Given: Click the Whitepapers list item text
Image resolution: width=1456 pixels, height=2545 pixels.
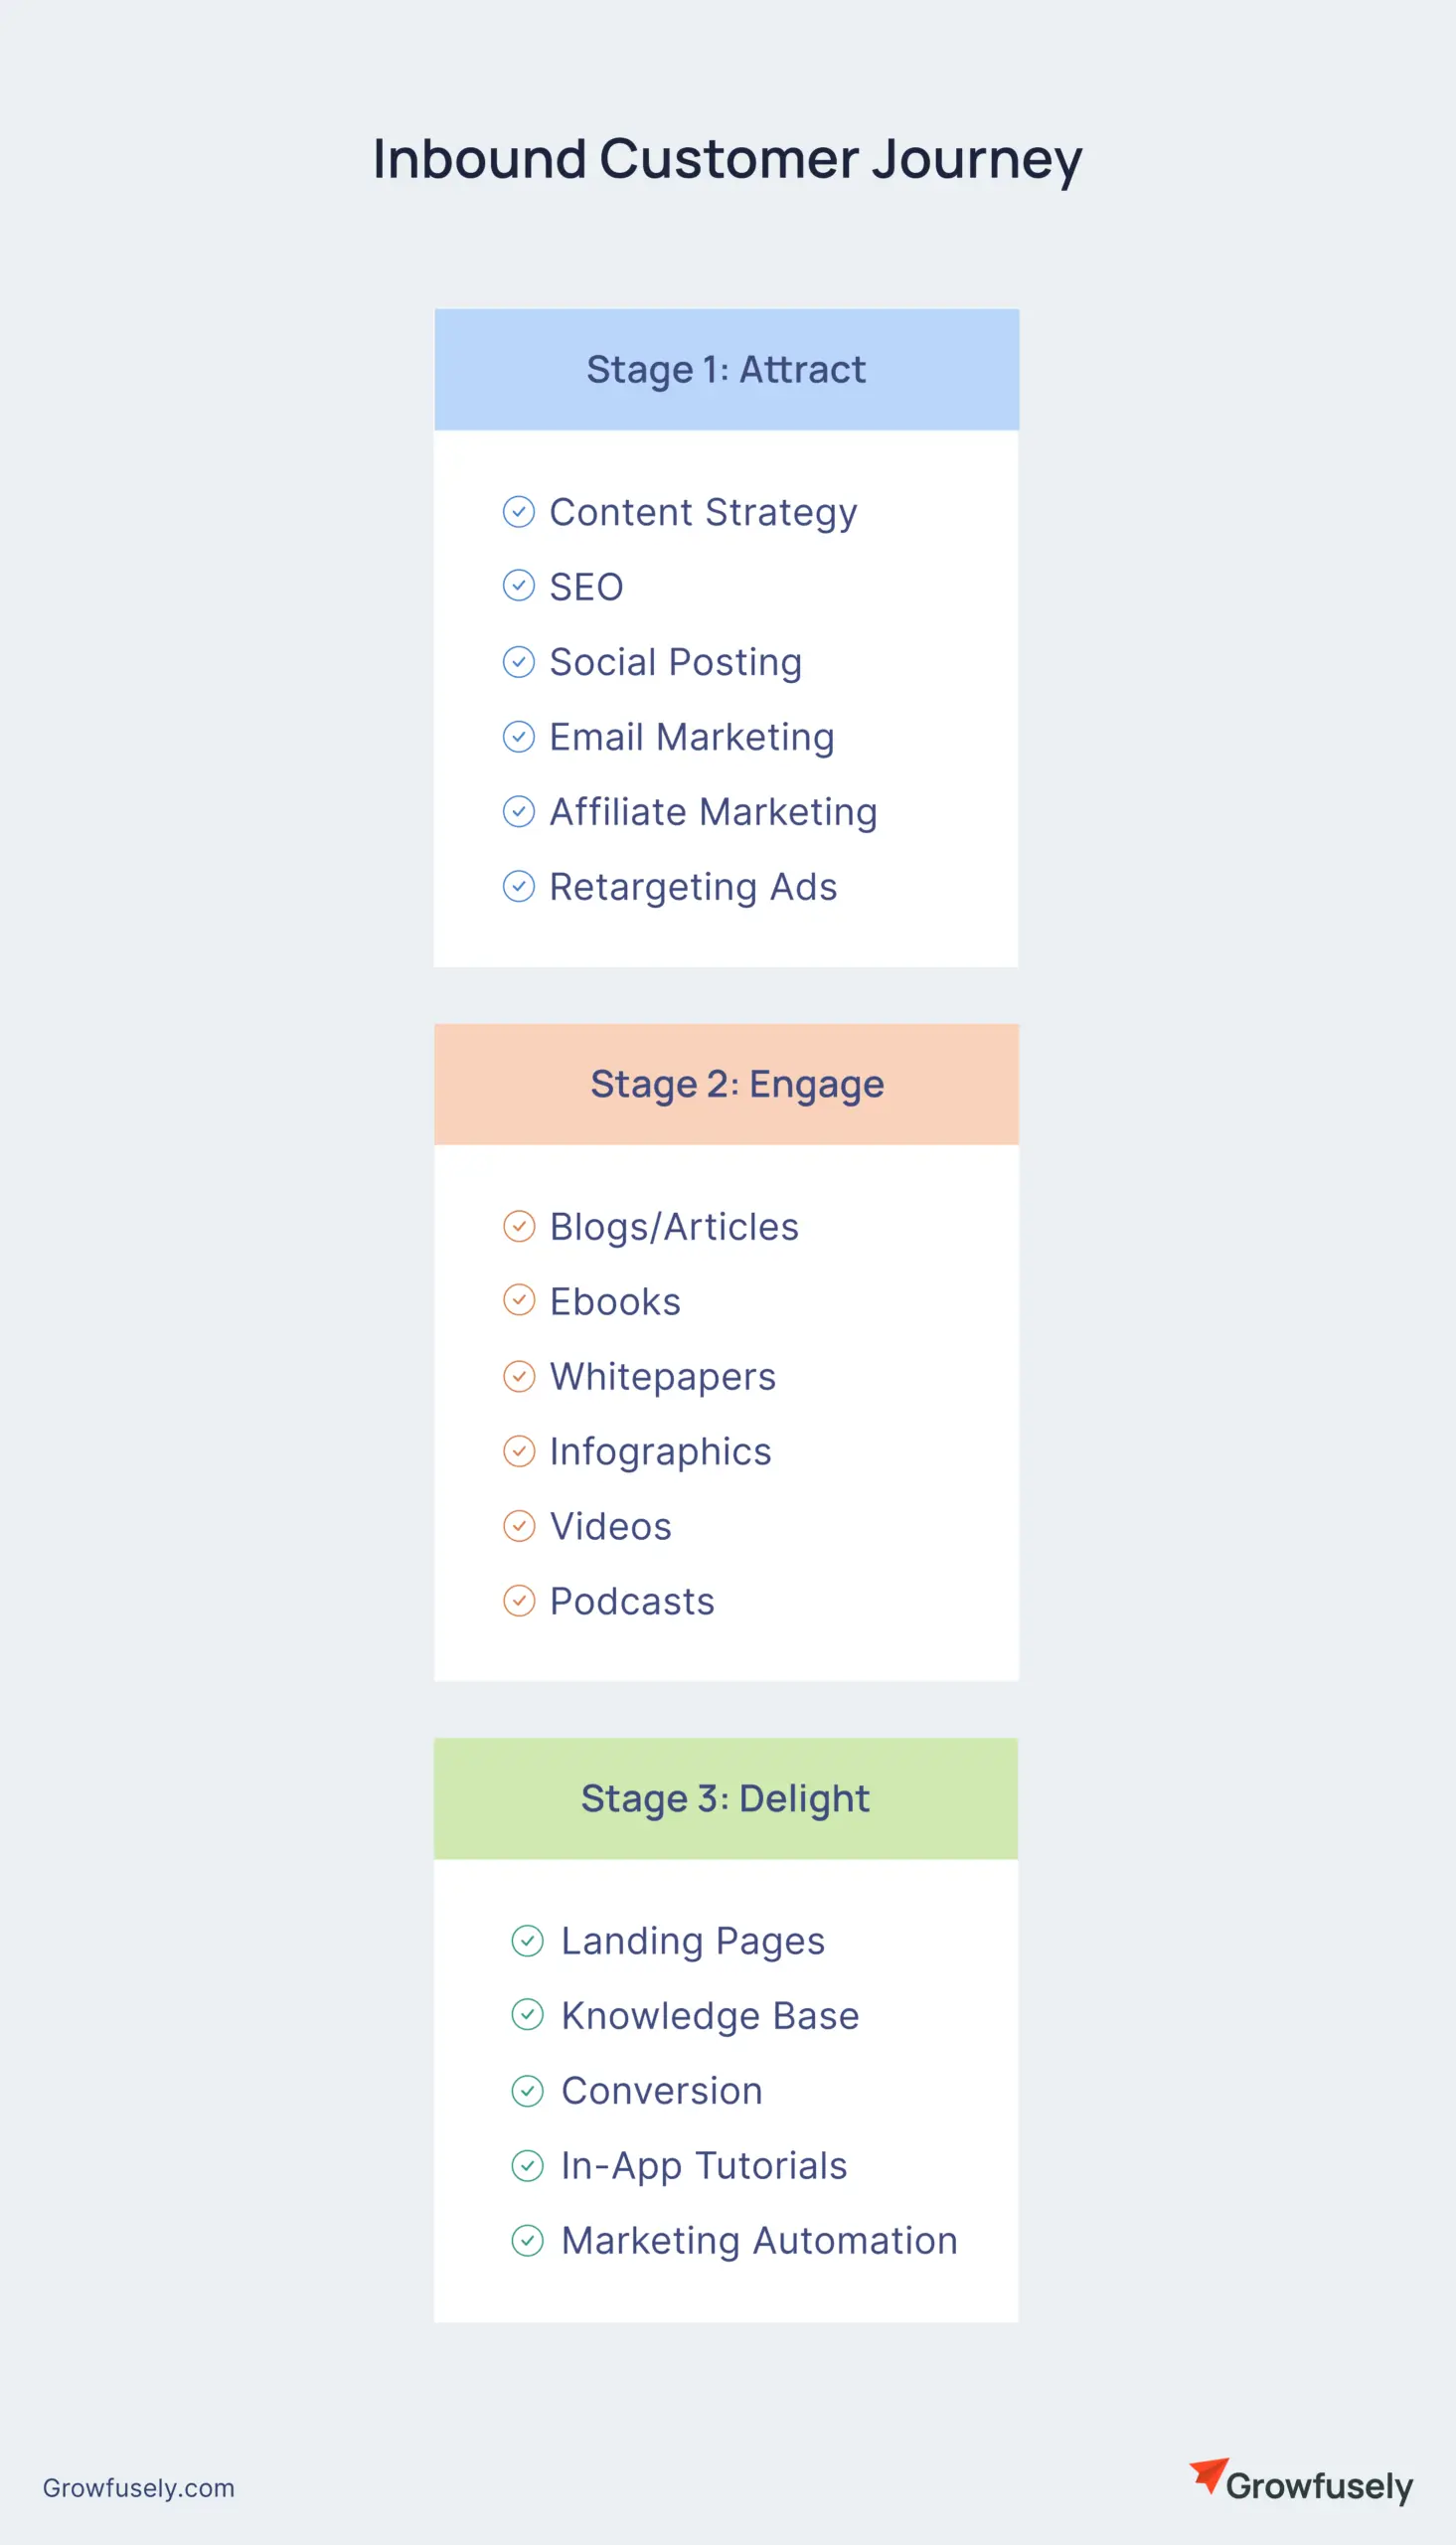Looking at the screenshot, I should tap(662, 1377).
